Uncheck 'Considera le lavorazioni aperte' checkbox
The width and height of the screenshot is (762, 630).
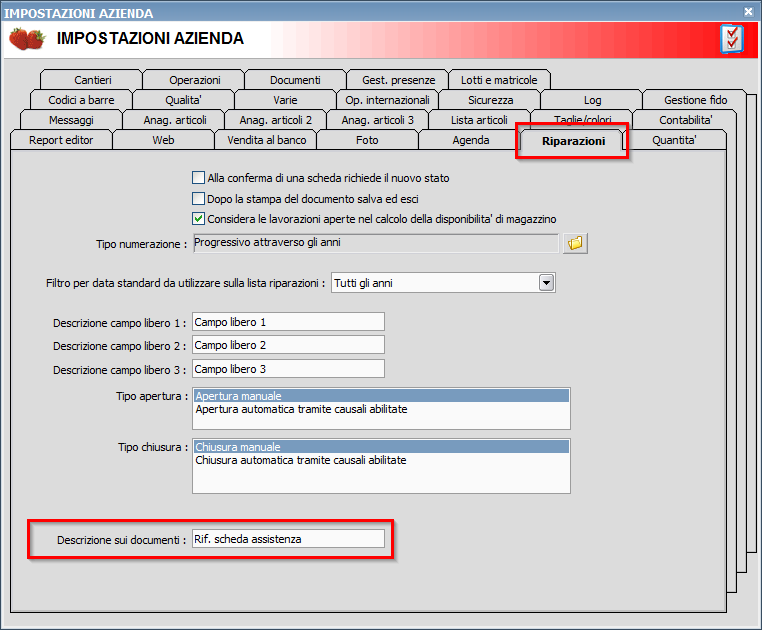[x=198, y=219]
